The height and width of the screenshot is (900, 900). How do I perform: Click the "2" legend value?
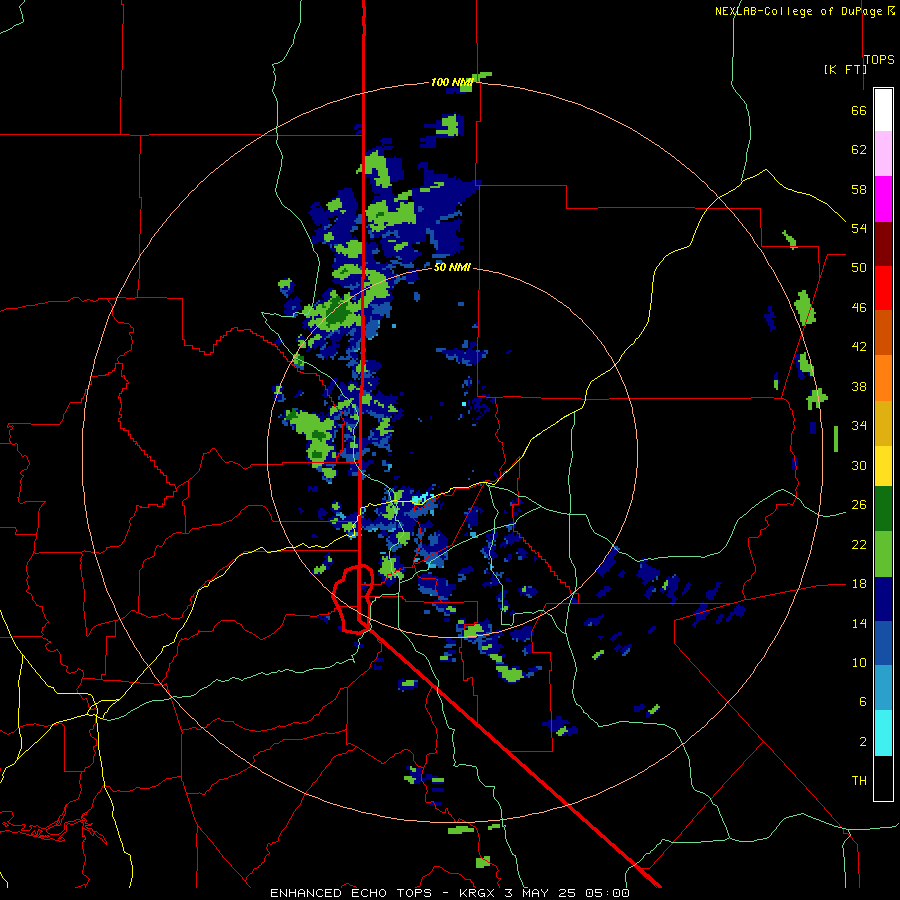(x=862, y=742)
